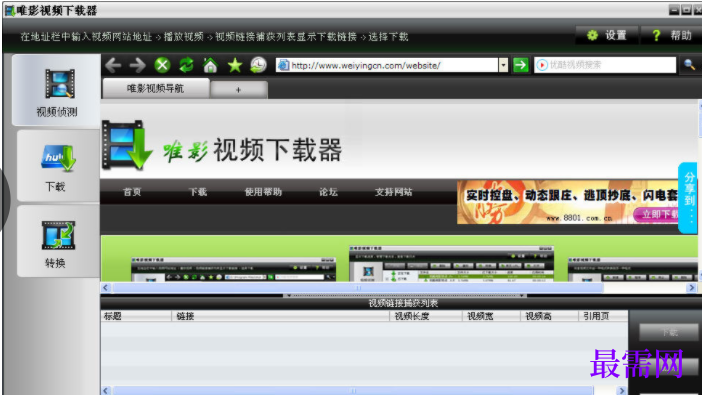Click the left software screenshot thumbnail
Image resolution: width=702 pixels, height=395 pixels.
233,269
